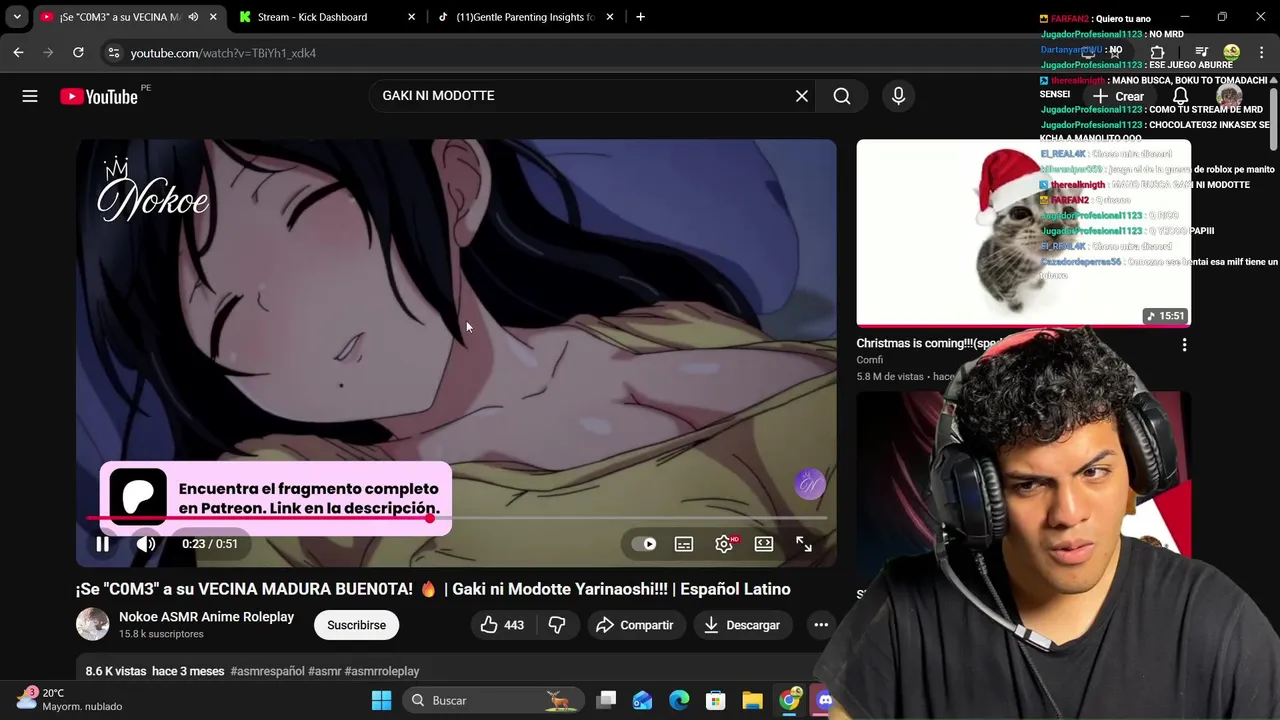The width and height of the screenshot is (1280, 720).
Task: Toggle subtitles on the video player
Action: 684,544
